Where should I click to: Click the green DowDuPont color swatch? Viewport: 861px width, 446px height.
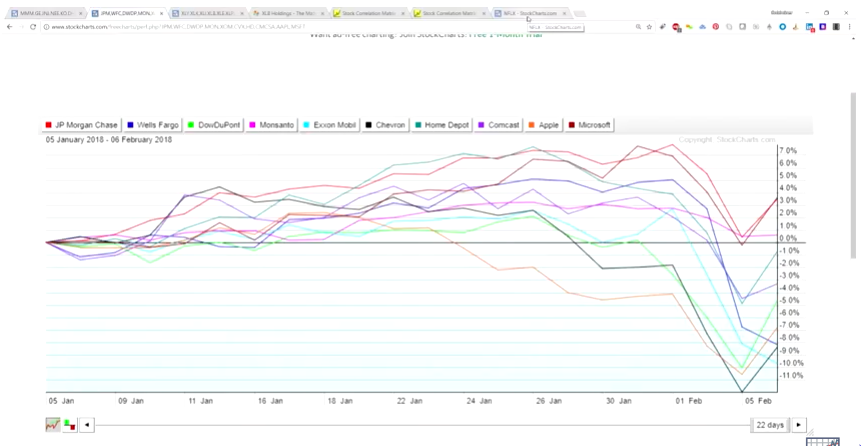pyautogui.click(x=192, y=125)
